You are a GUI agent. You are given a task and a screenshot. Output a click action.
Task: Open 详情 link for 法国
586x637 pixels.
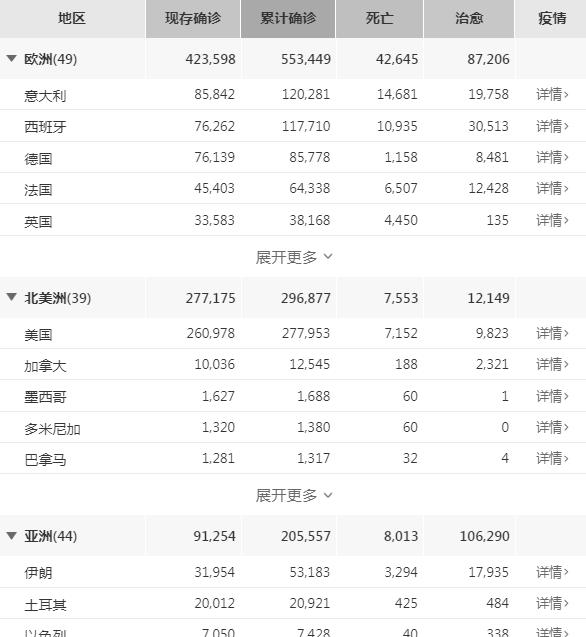tap(552, 188)
